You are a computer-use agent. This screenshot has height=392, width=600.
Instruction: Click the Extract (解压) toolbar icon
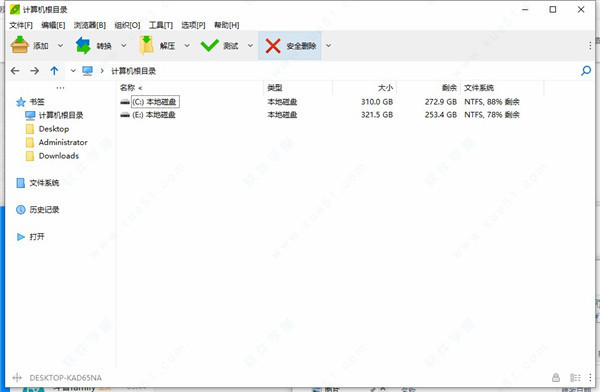pos(146,45)
